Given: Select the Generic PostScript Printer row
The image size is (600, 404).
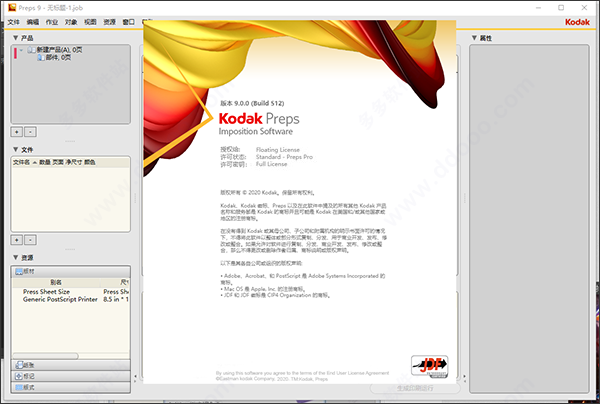Looking at the screenshot, I should (x=60, y=299).
